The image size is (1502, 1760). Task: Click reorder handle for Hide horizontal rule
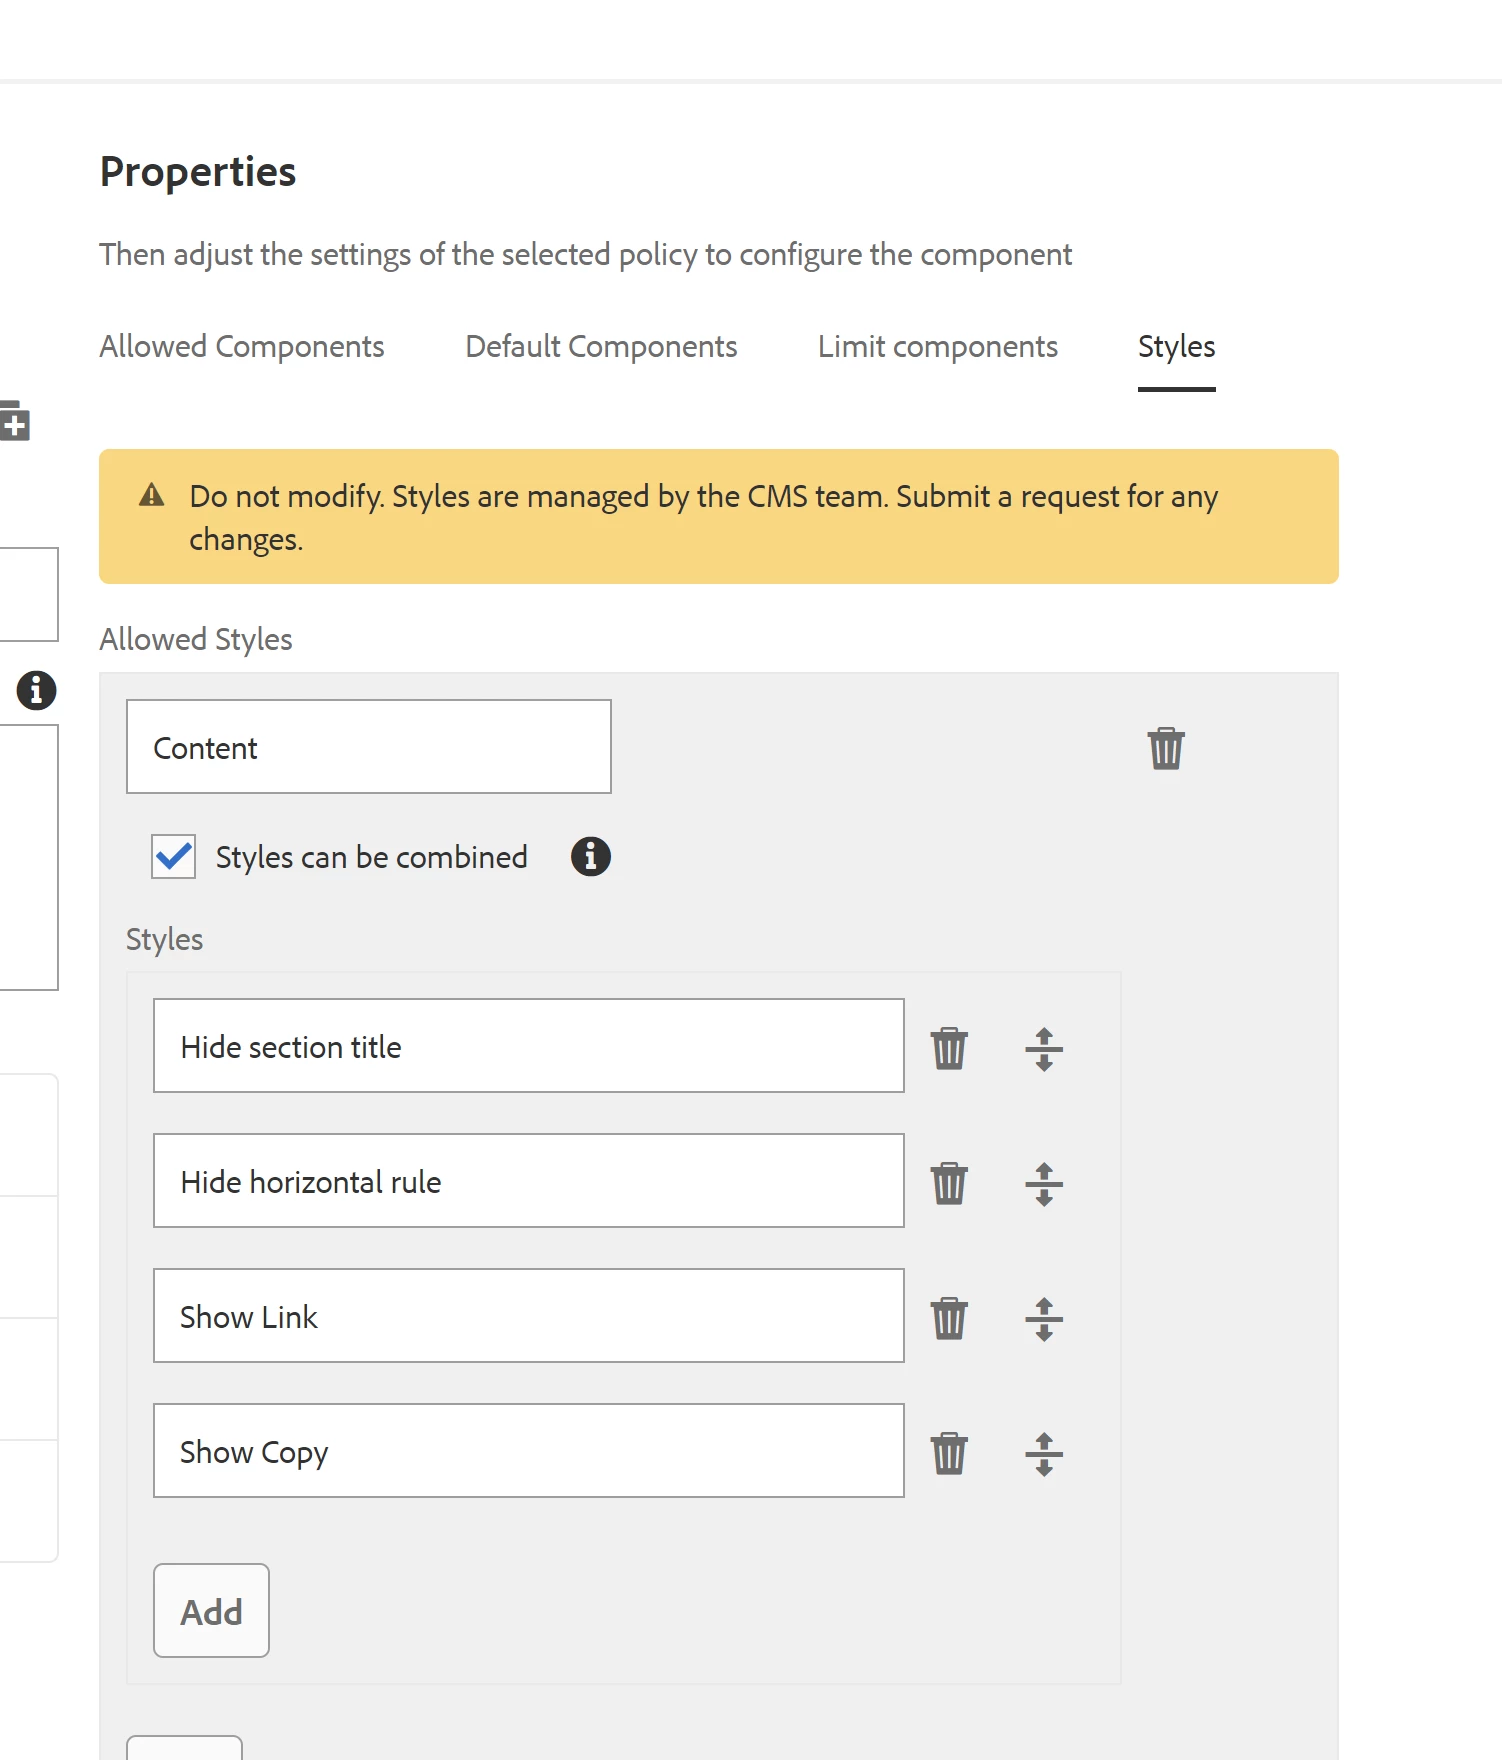coord(1043,1183)
